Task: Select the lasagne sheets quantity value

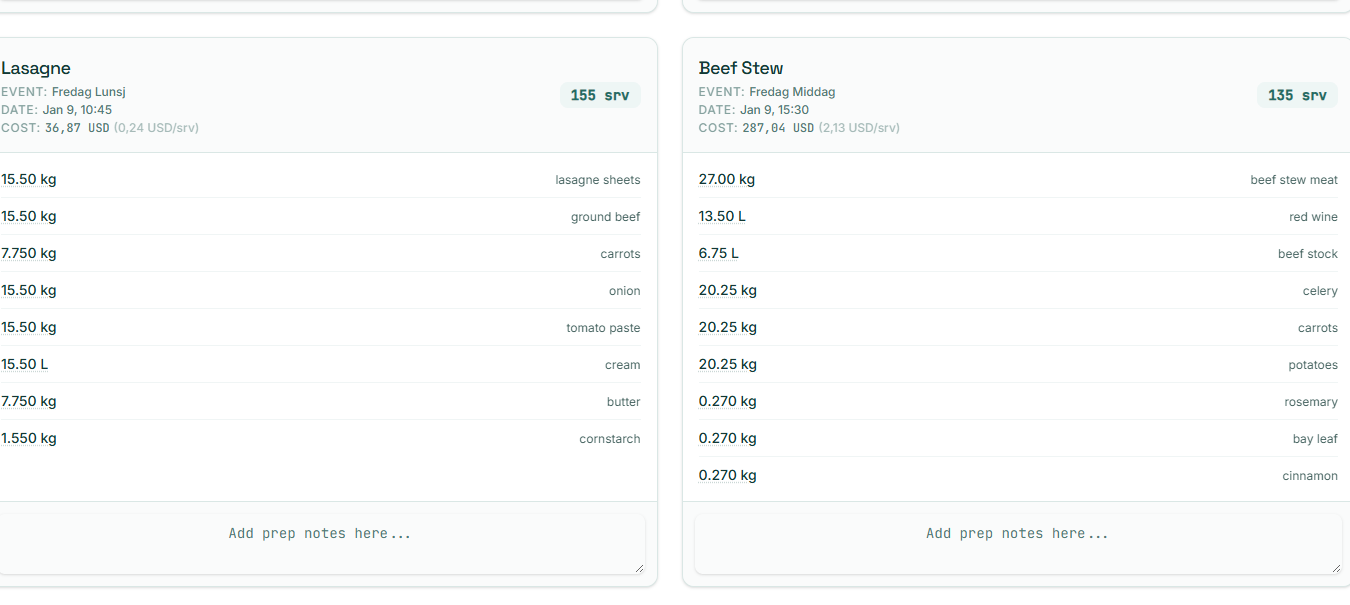Action: (29, 180)
